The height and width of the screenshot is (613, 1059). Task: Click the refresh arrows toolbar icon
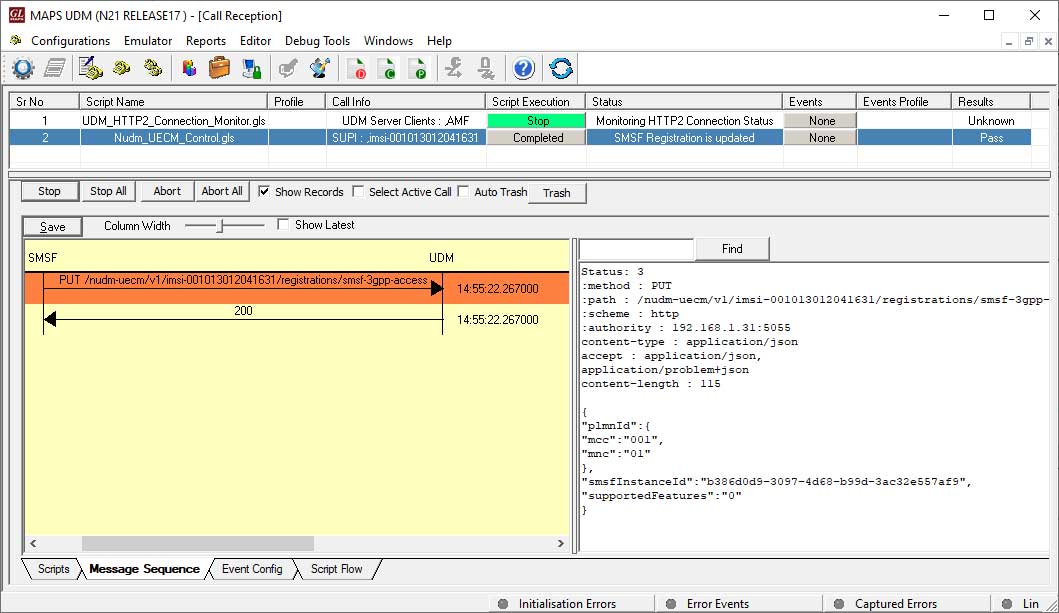(x=561, y=68)
